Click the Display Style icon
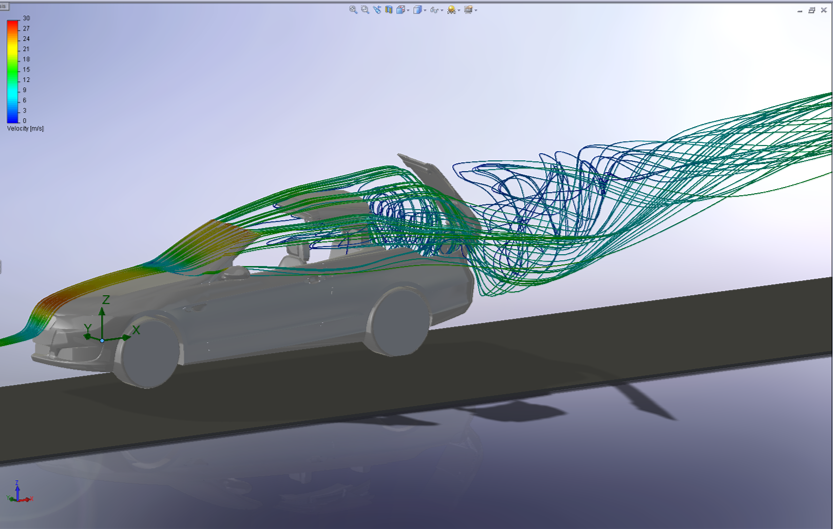833x529 pixels. 417,9
